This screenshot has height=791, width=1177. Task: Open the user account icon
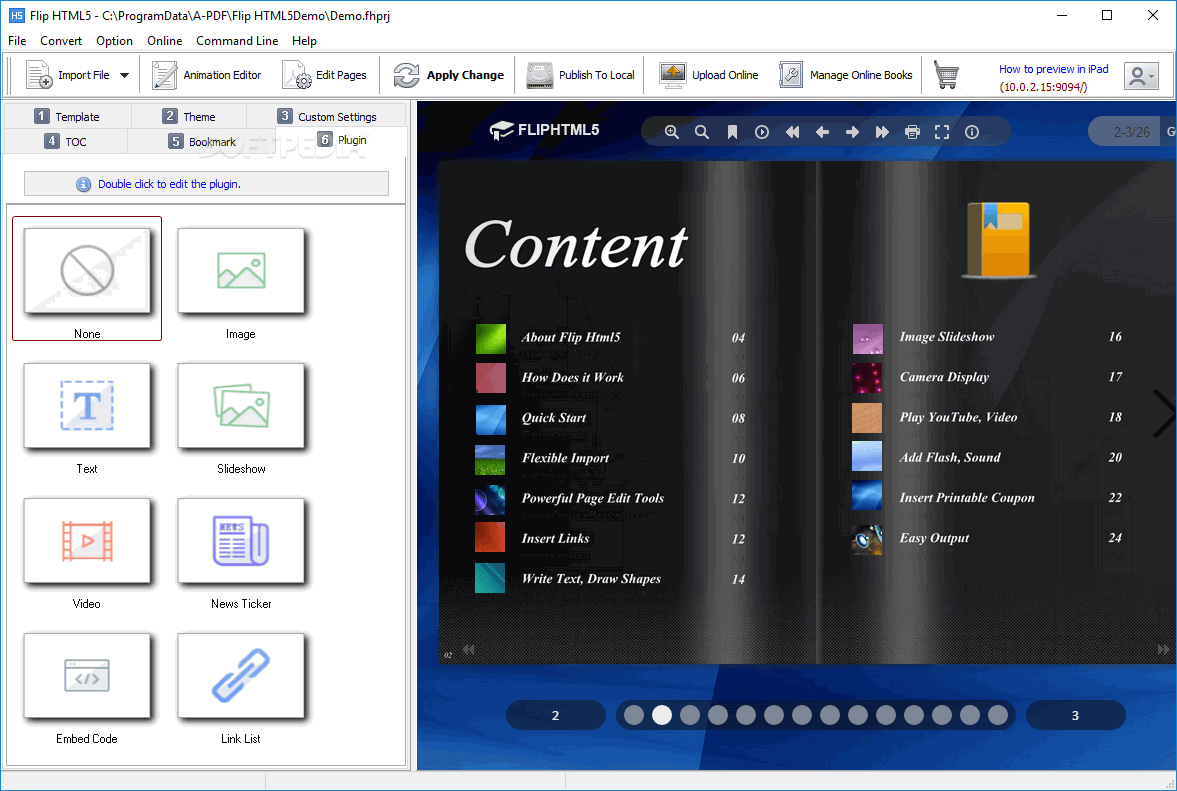[1141, 76]
